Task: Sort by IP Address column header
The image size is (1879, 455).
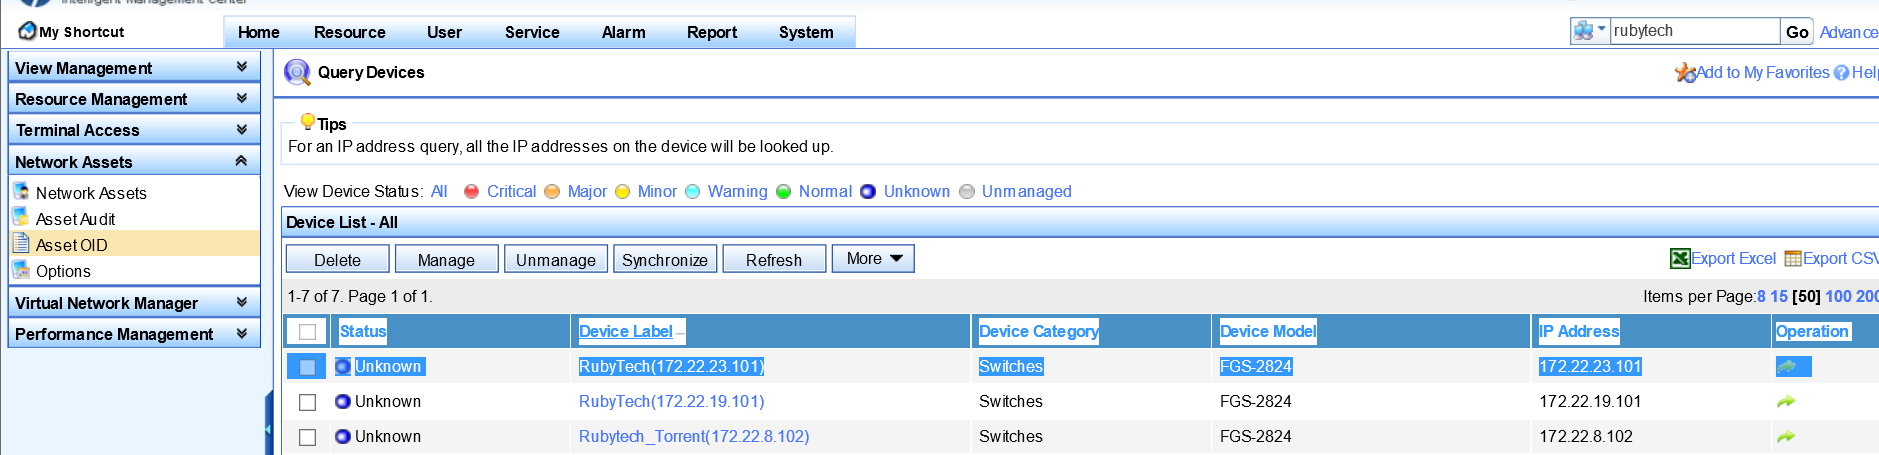Action: [1579, 331]
